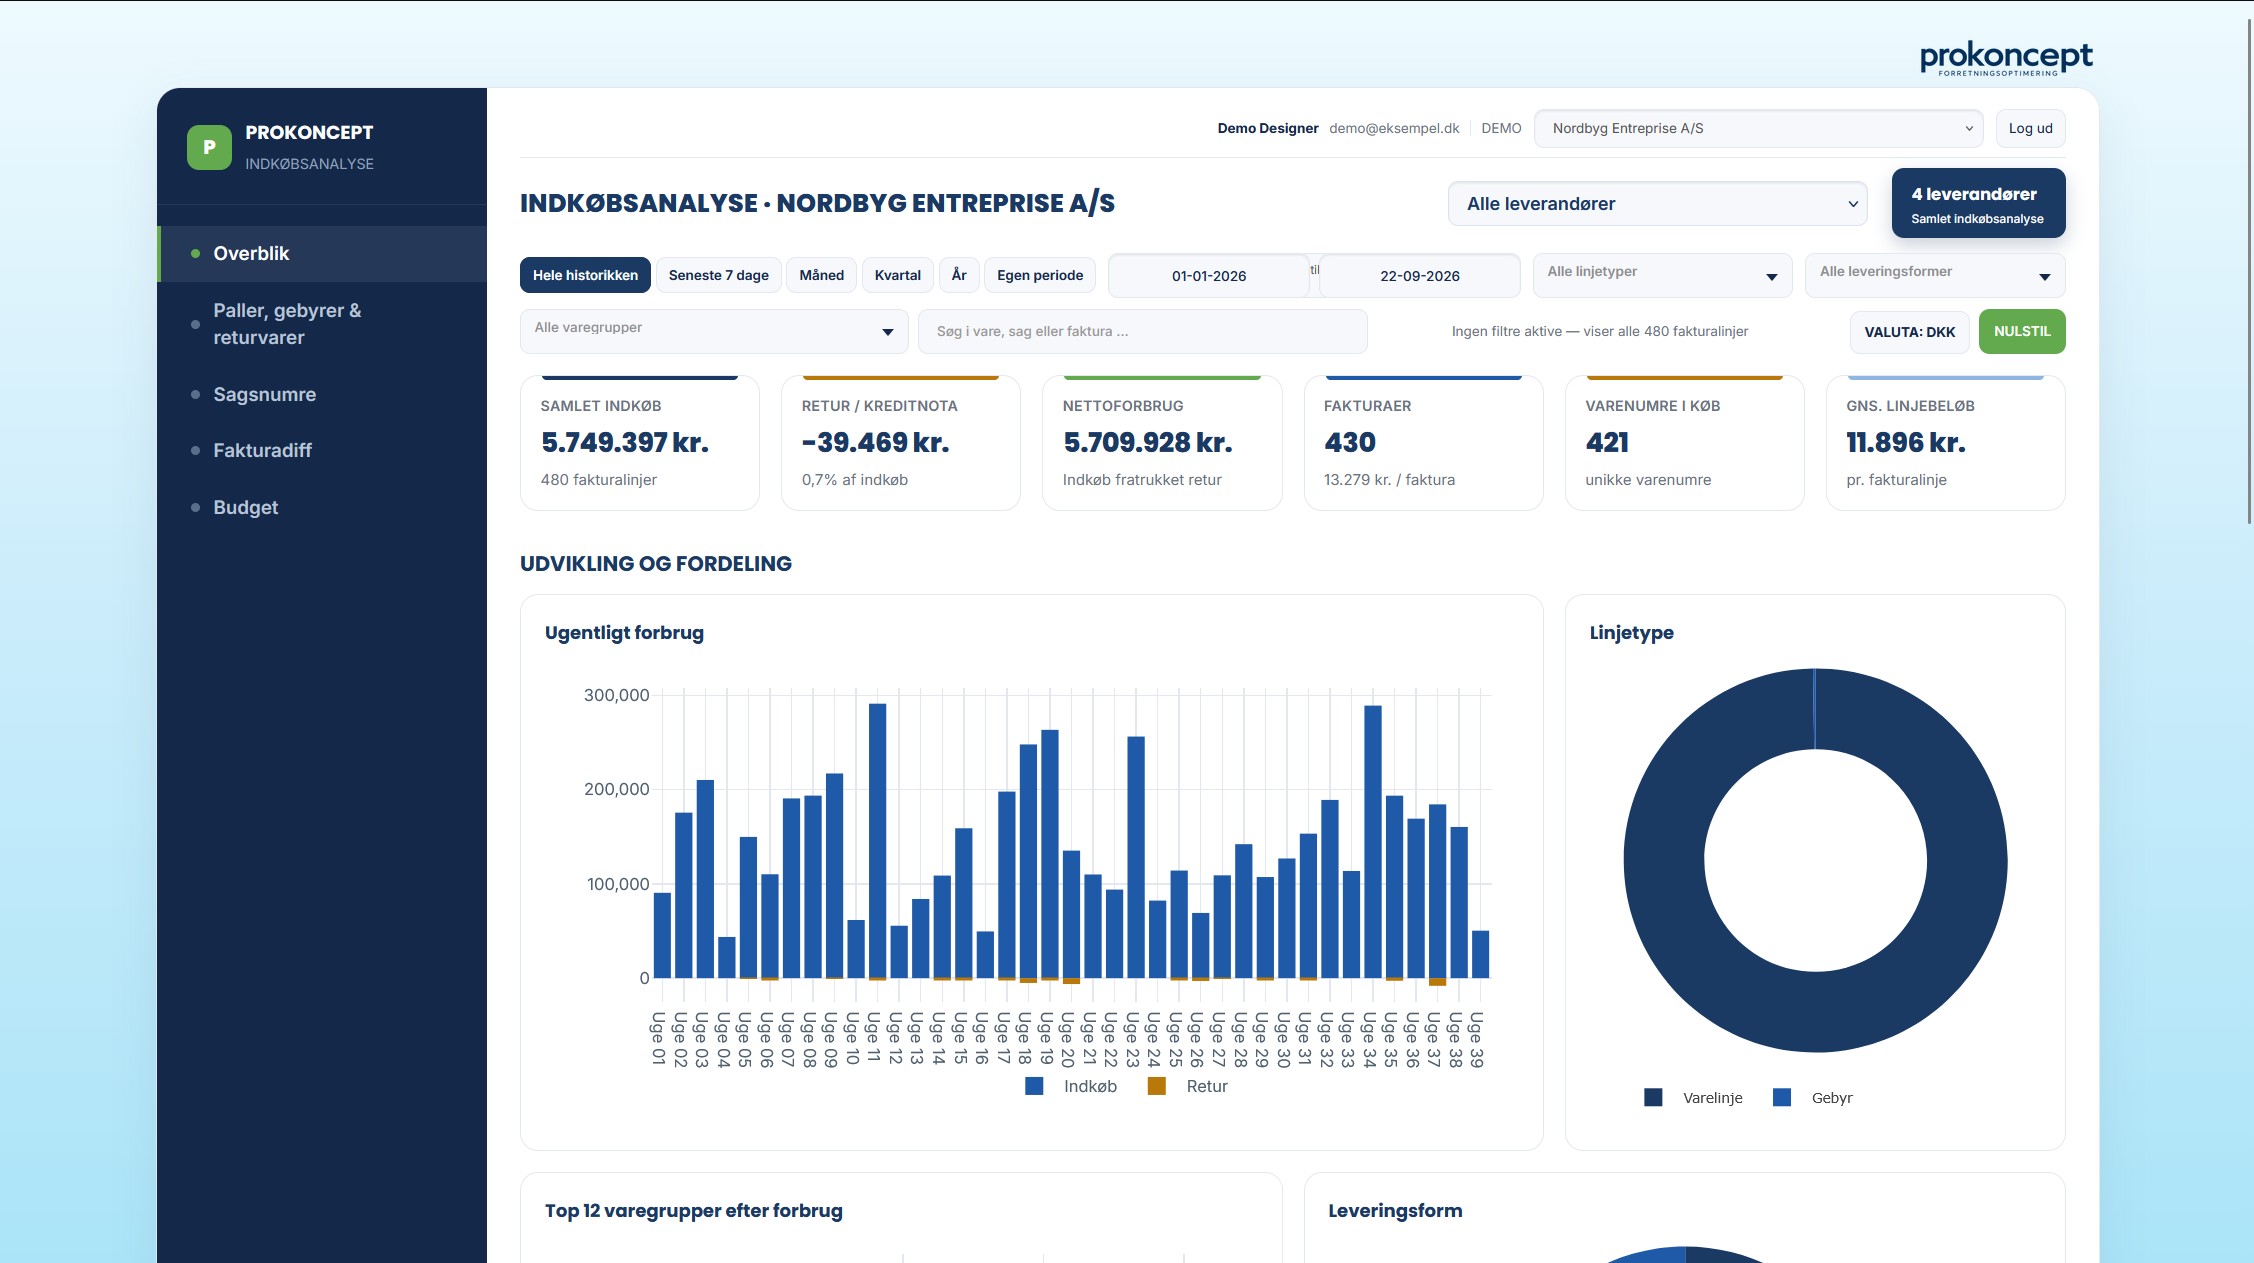
Task: Select the Egen periode filter
Action: 1040,276
